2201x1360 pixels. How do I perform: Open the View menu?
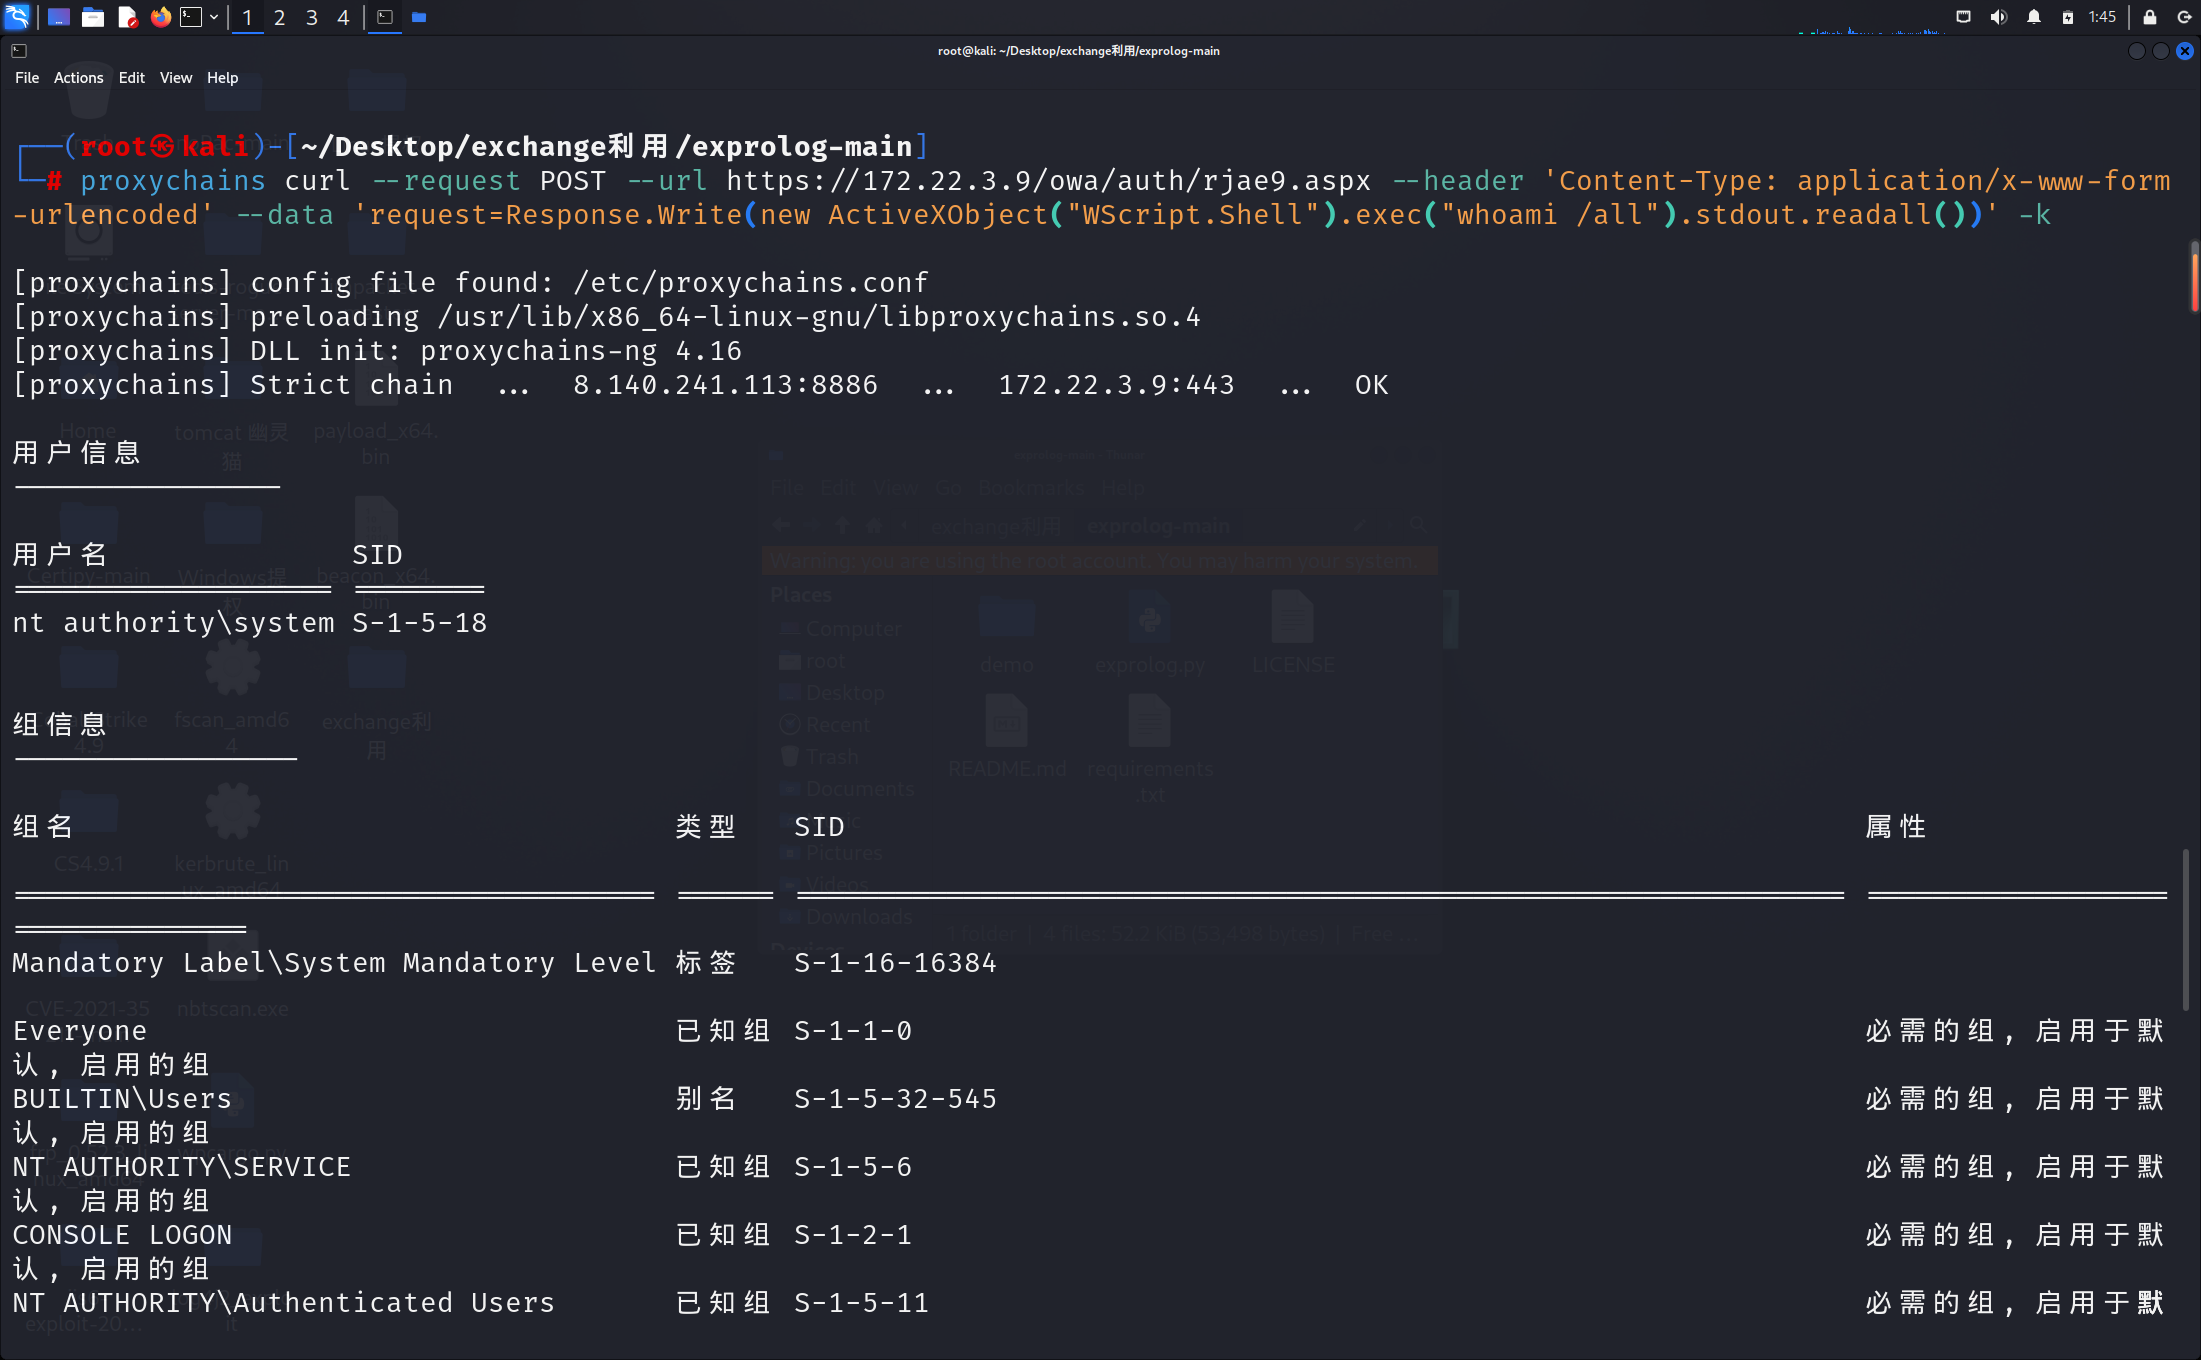(x=176, y=78)
